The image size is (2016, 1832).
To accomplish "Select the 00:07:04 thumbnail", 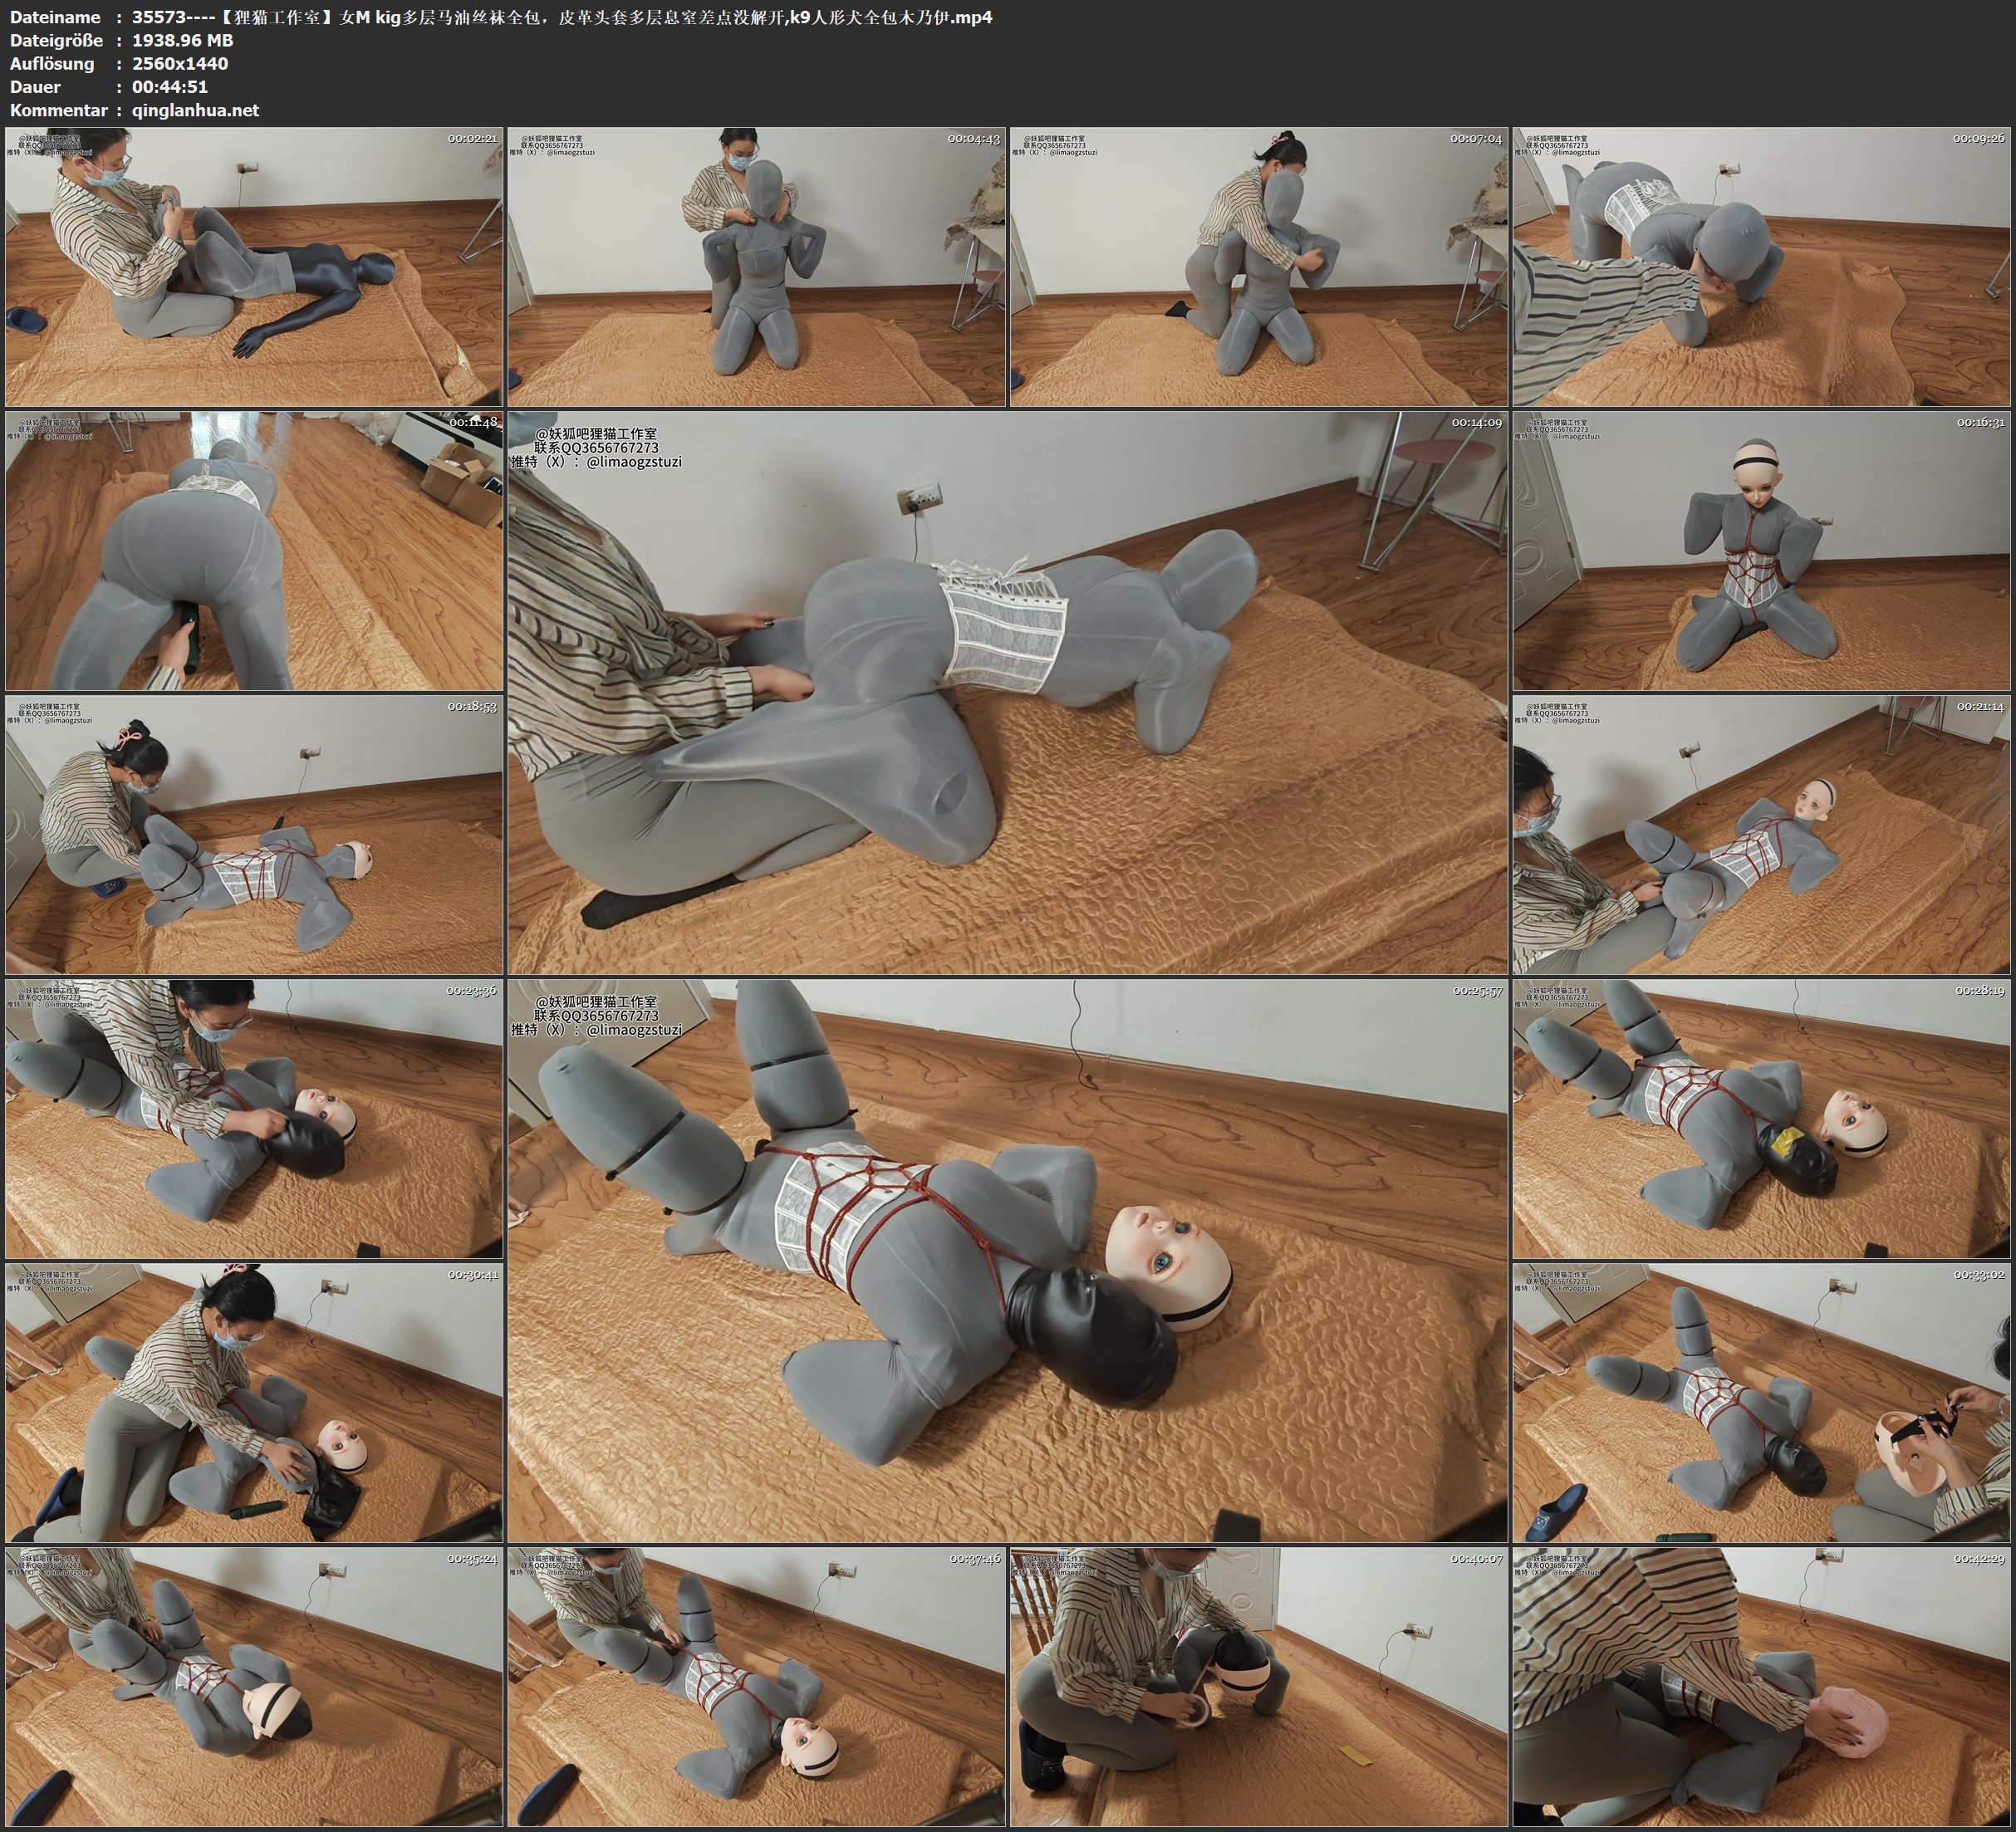I will click(x=1258, y=267).
